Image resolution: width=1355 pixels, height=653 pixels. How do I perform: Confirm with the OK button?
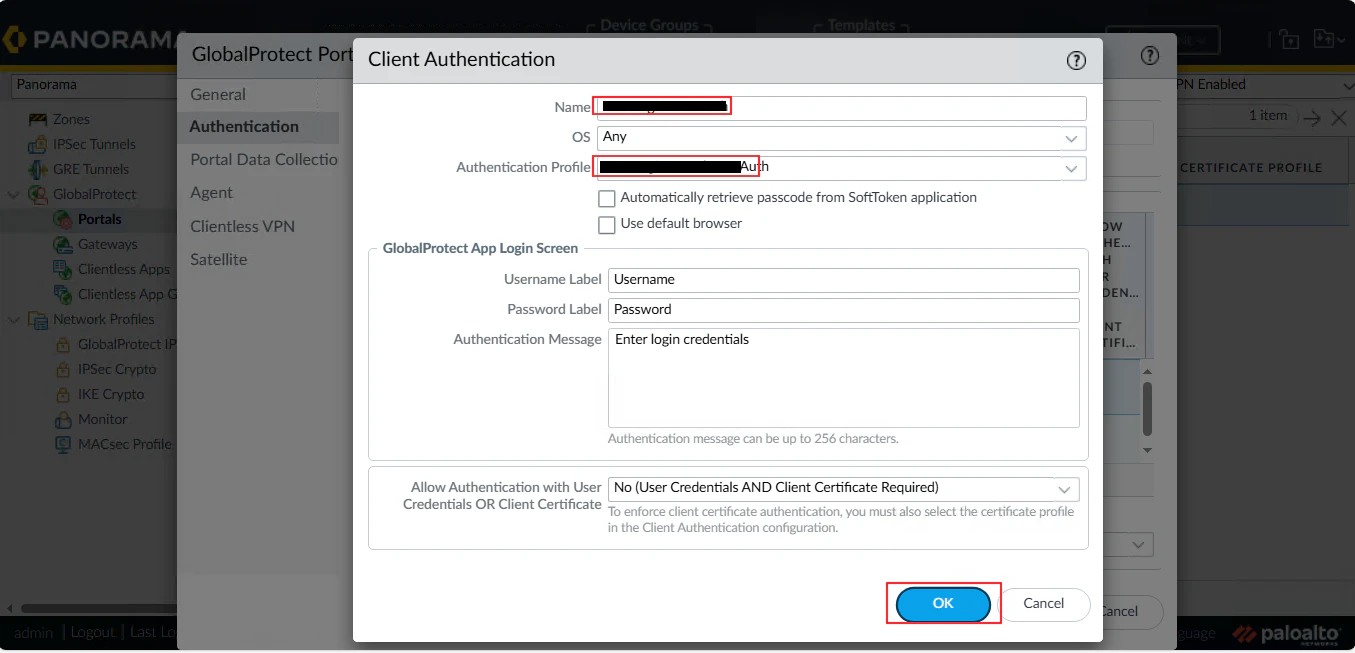[943, 604]
